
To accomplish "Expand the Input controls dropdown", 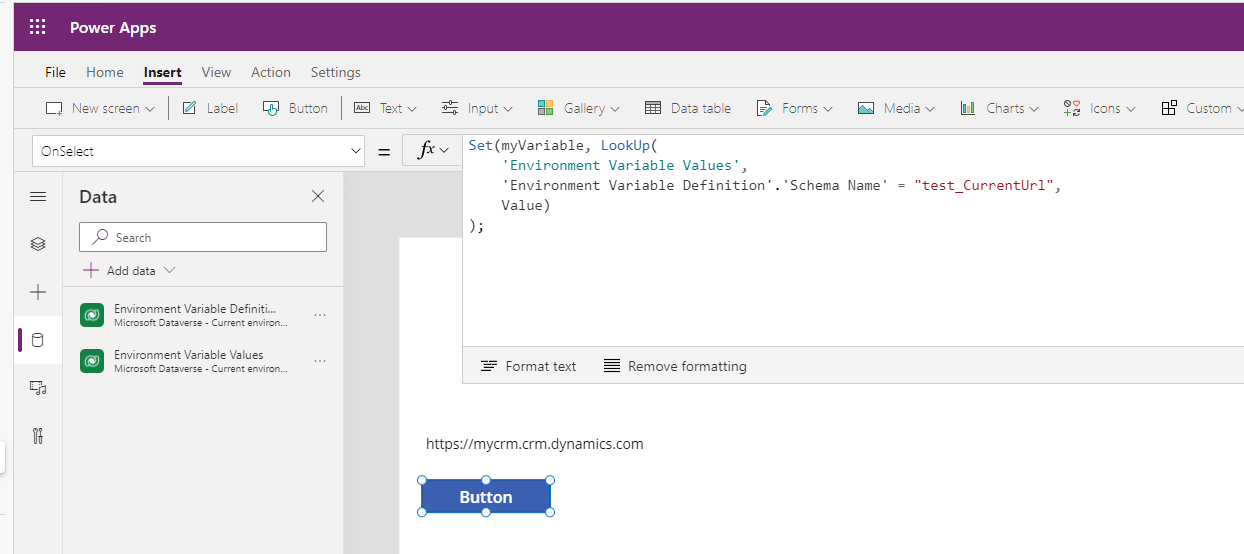I will 477,108.
